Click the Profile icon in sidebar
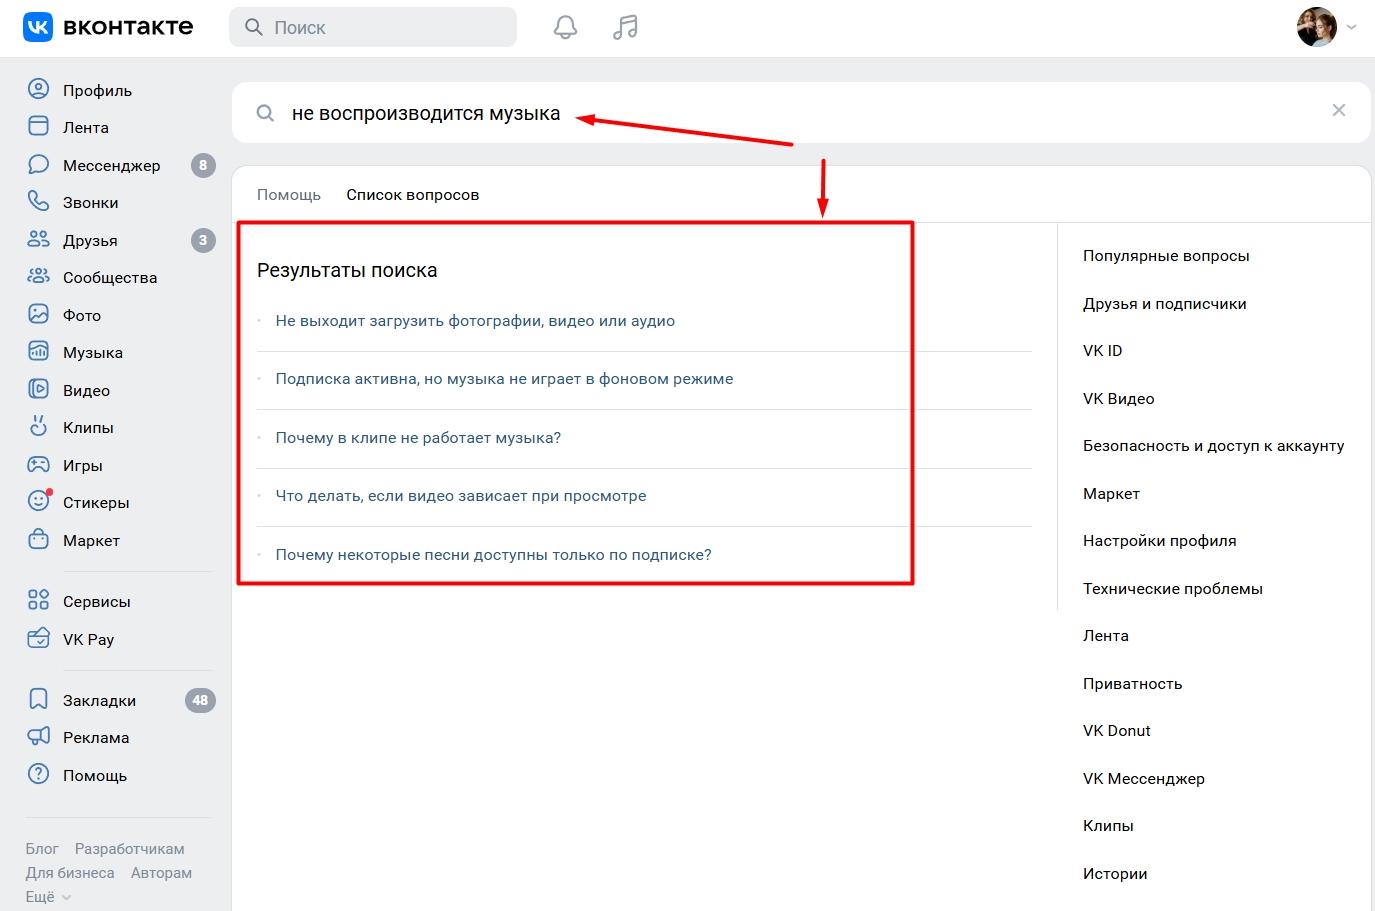Screen dimensions: 1375x911 pyautogui.click(x=38, y=90)
